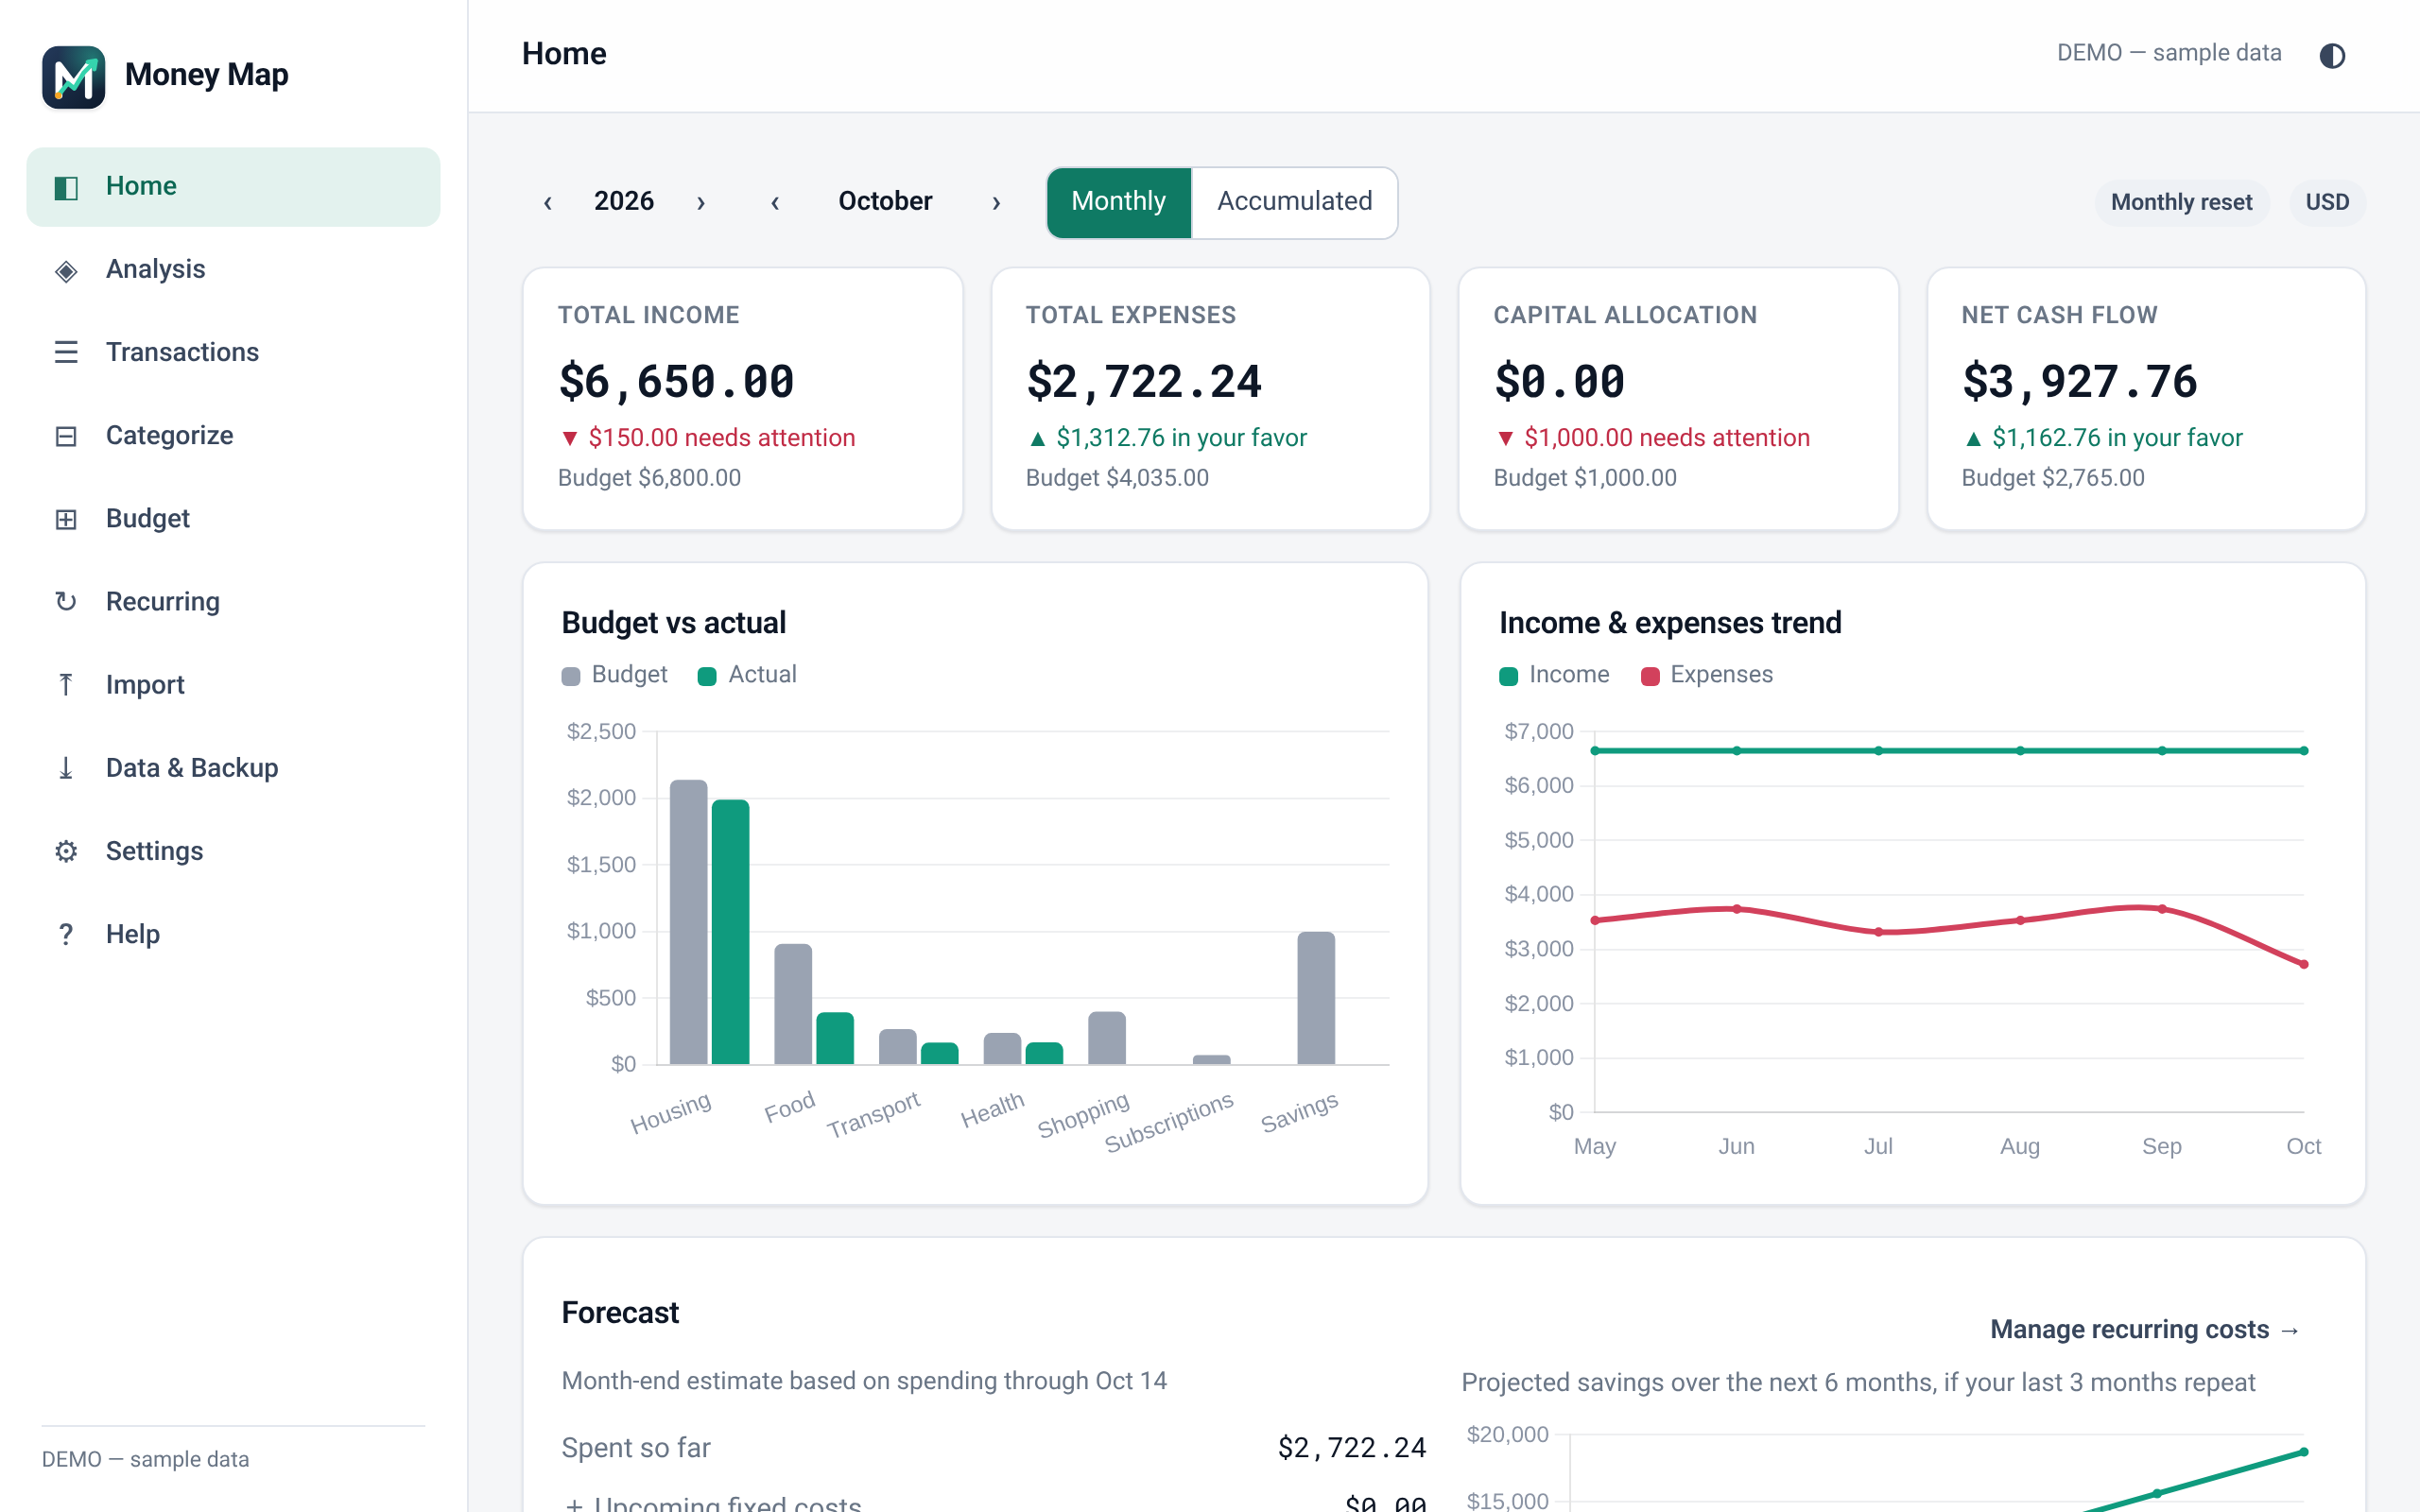Click the Spent so far $2,722.24 value

point(1352,1448)
